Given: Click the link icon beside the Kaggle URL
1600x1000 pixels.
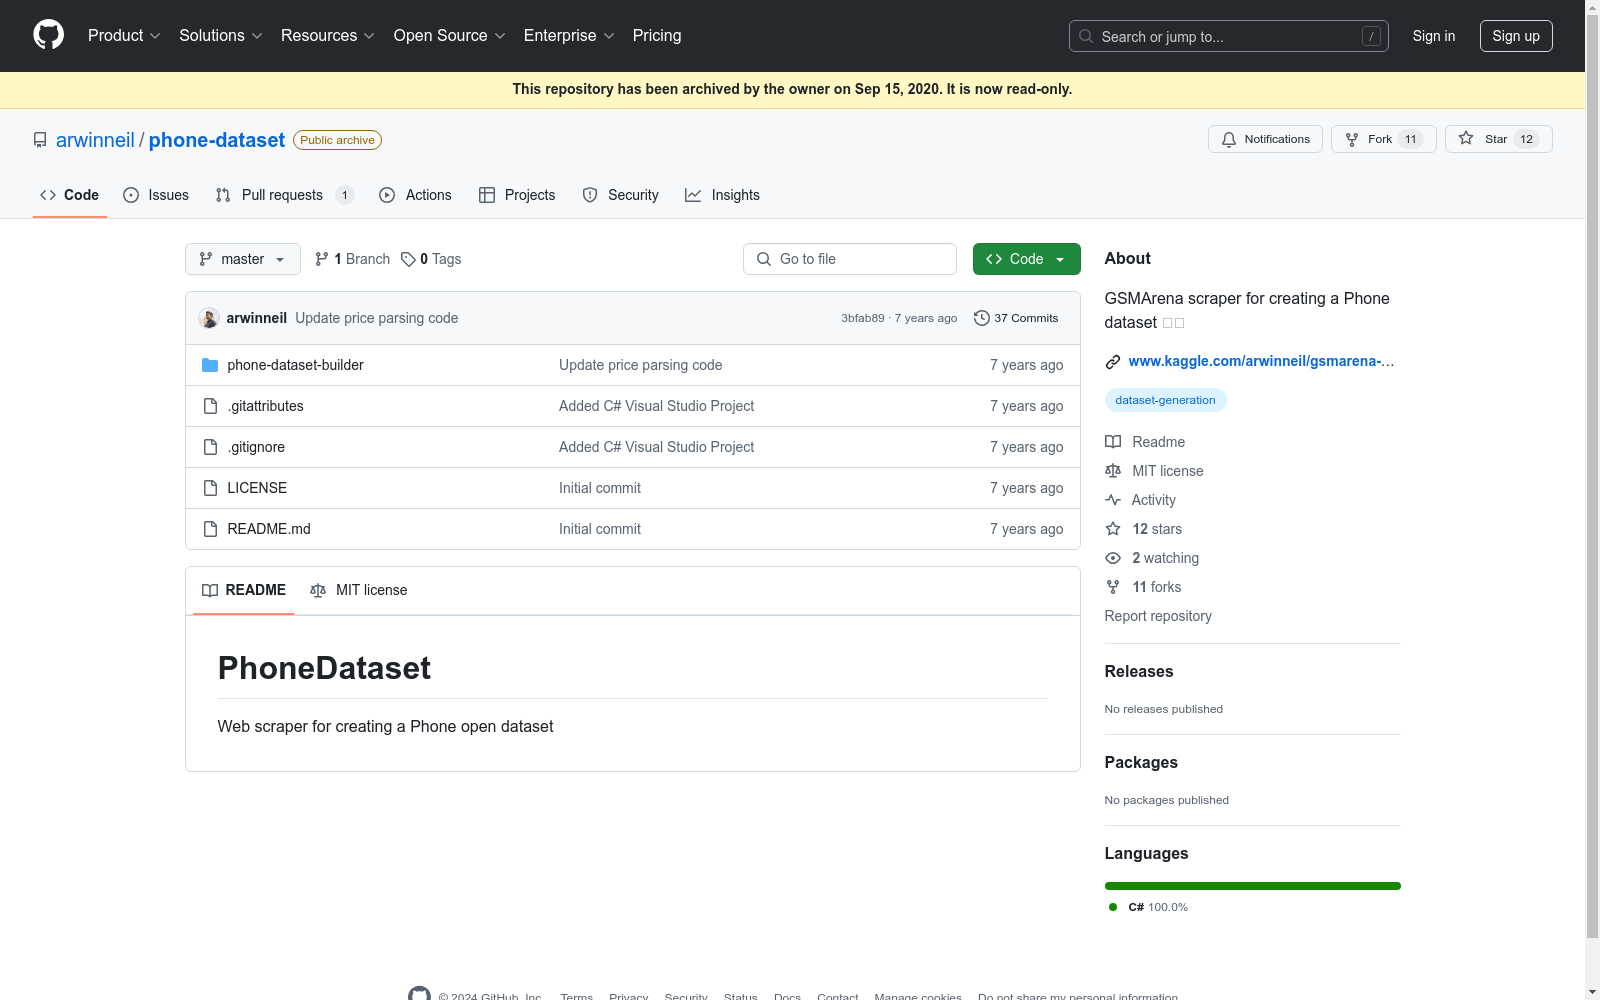Looking at the screenshot, I should (x=1113, y=361).
